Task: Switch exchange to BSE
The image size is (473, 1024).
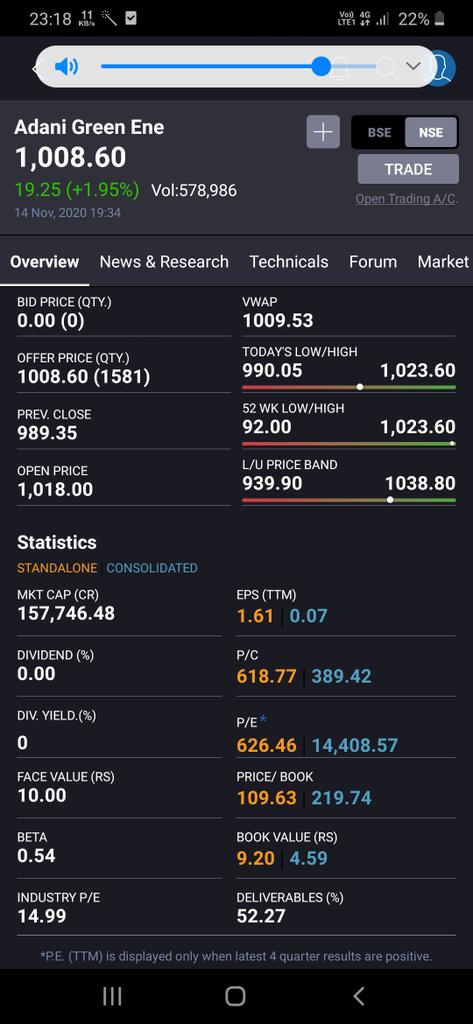Action: [379, 133]
